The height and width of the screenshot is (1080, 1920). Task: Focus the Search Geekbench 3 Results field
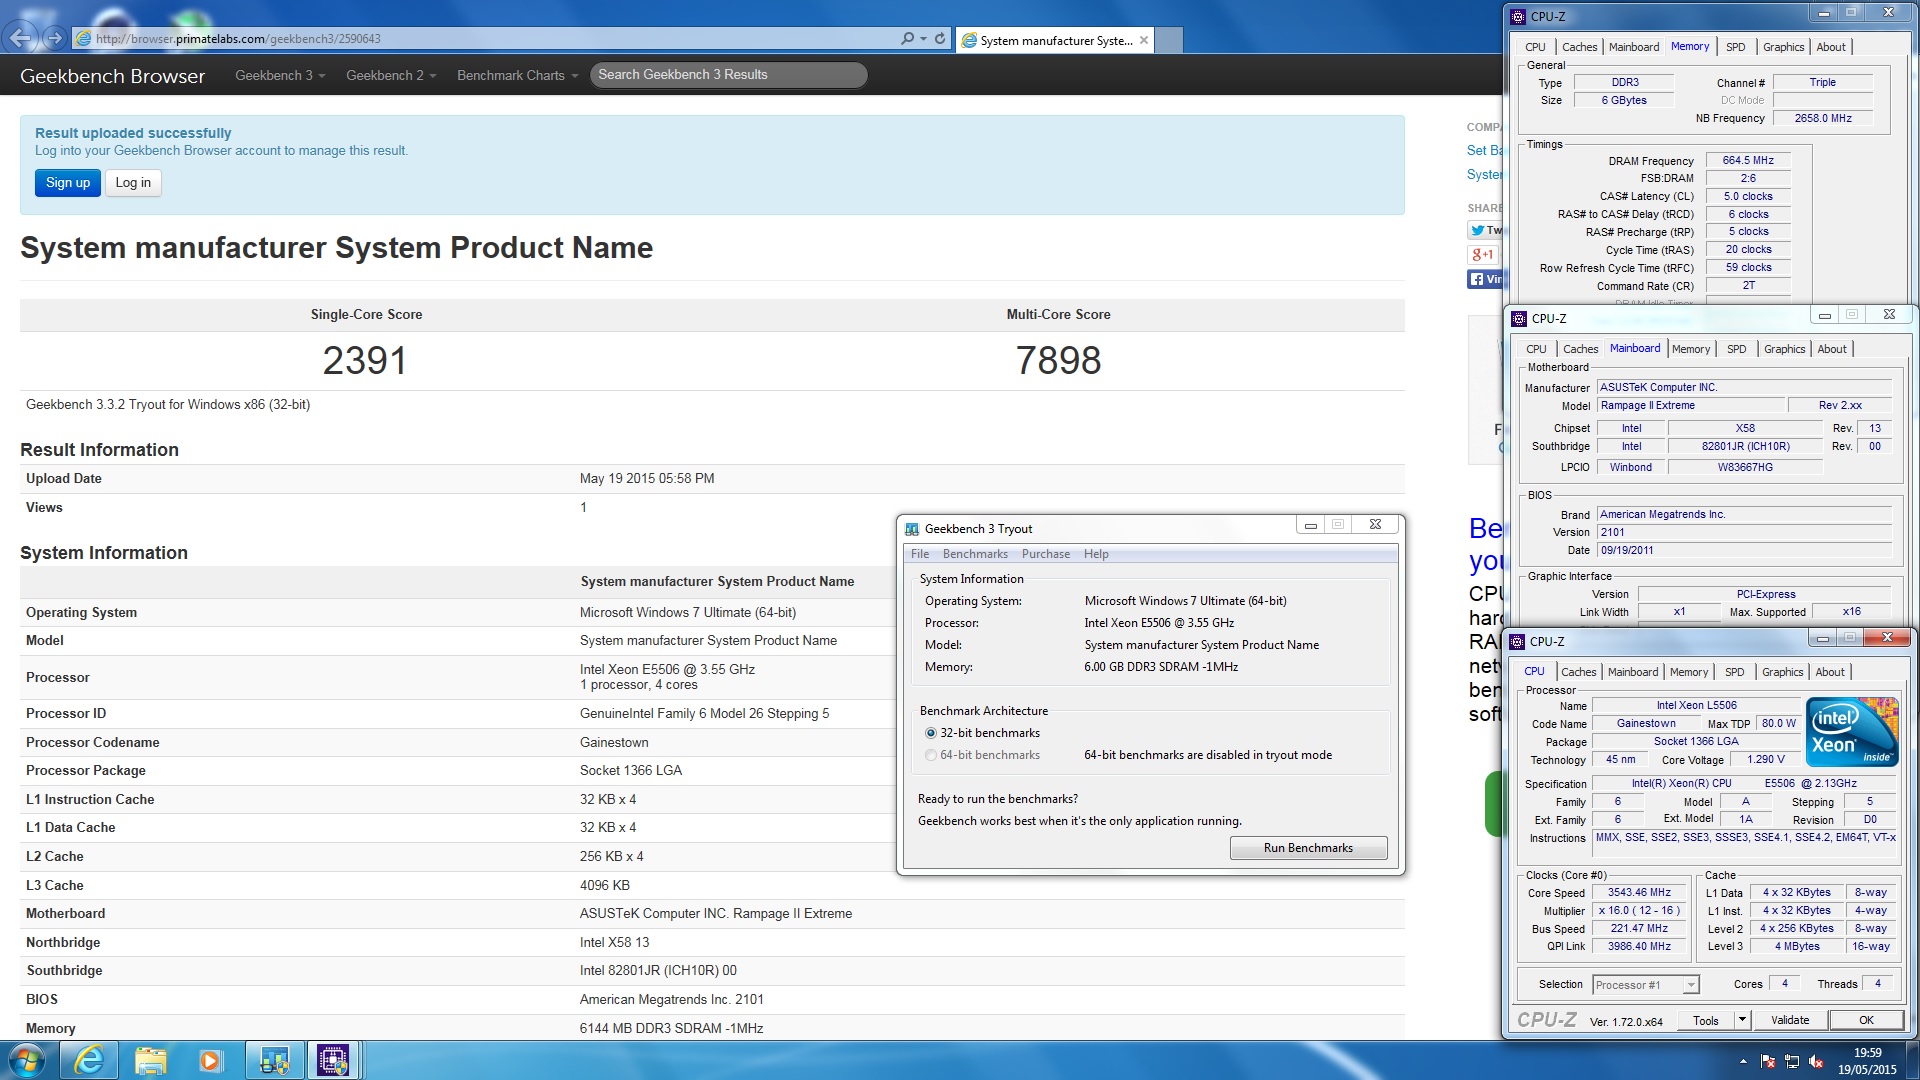pyautogui.click(x=728, y=75)
